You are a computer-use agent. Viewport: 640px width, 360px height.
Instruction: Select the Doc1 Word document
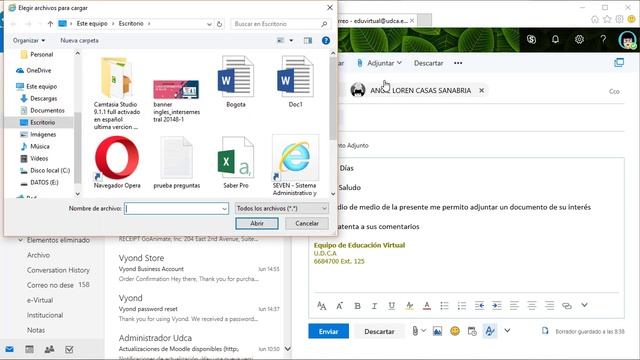tap(296, 82)
